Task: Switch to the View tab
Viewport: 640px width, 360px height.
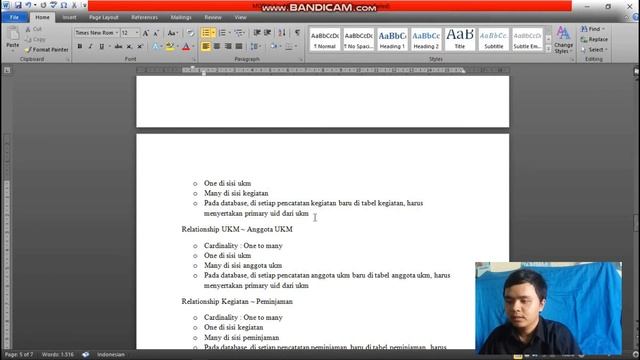Action: [240, 17]
